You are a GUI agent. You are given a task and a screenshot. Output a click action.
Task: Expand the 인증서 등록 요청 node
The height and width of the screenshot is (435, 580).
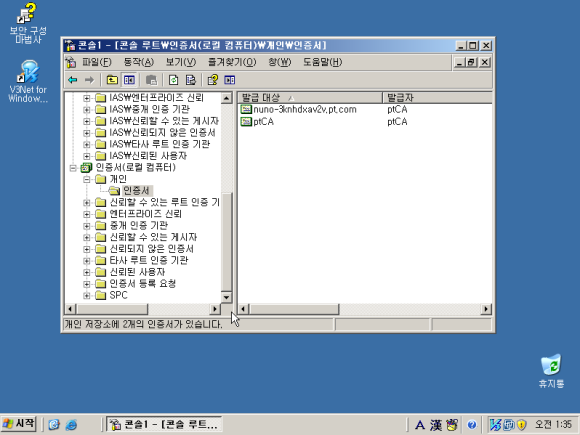[x=87, y=284]
